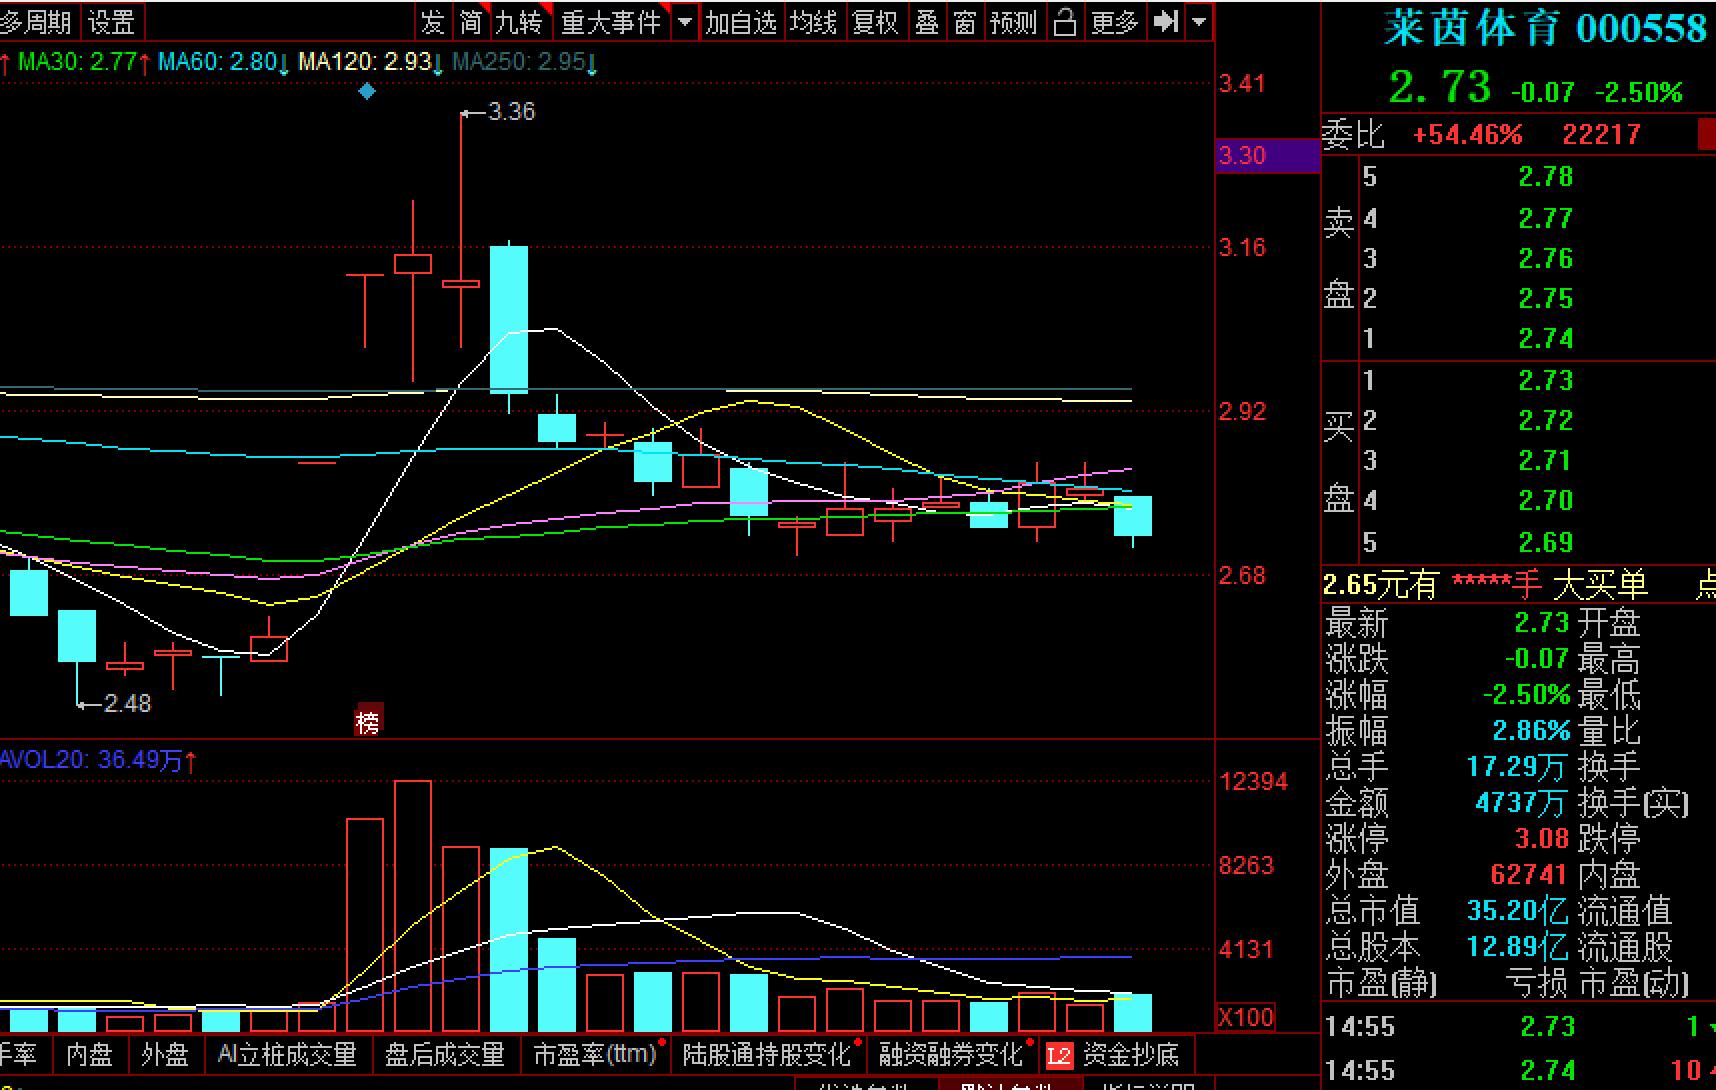Click buy level 1 price 2.73
Viewport: 1716px width, 1090px height.
[1545, 381]
